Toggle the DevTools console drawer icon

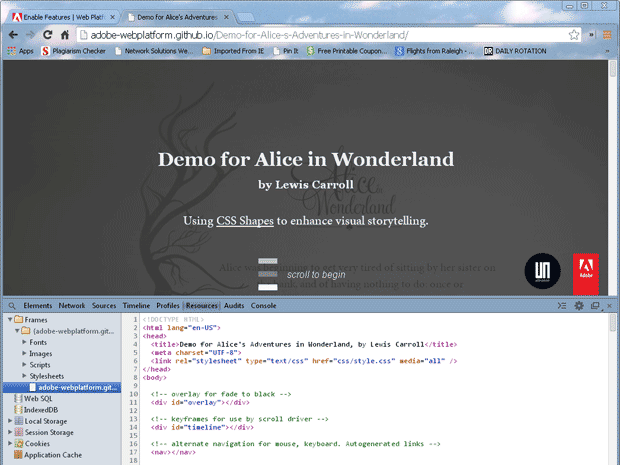[562, 306]
